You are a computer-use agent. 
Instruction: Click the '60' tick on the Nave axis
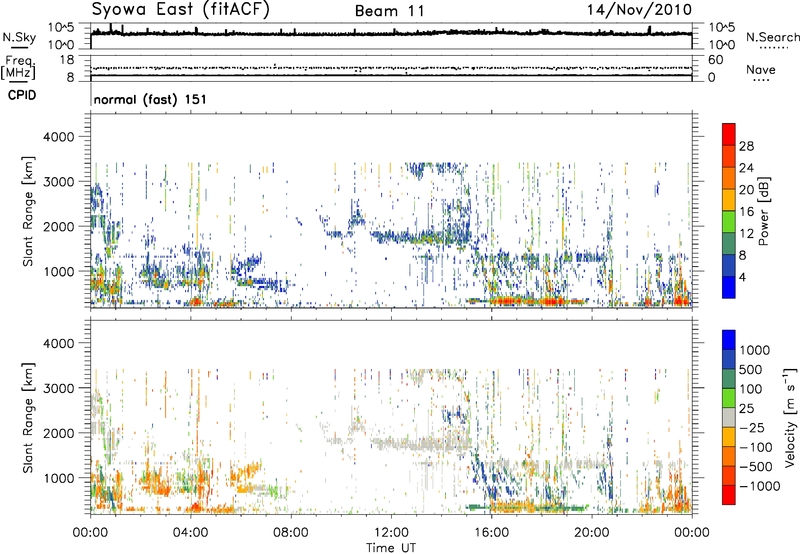point(716,60)
